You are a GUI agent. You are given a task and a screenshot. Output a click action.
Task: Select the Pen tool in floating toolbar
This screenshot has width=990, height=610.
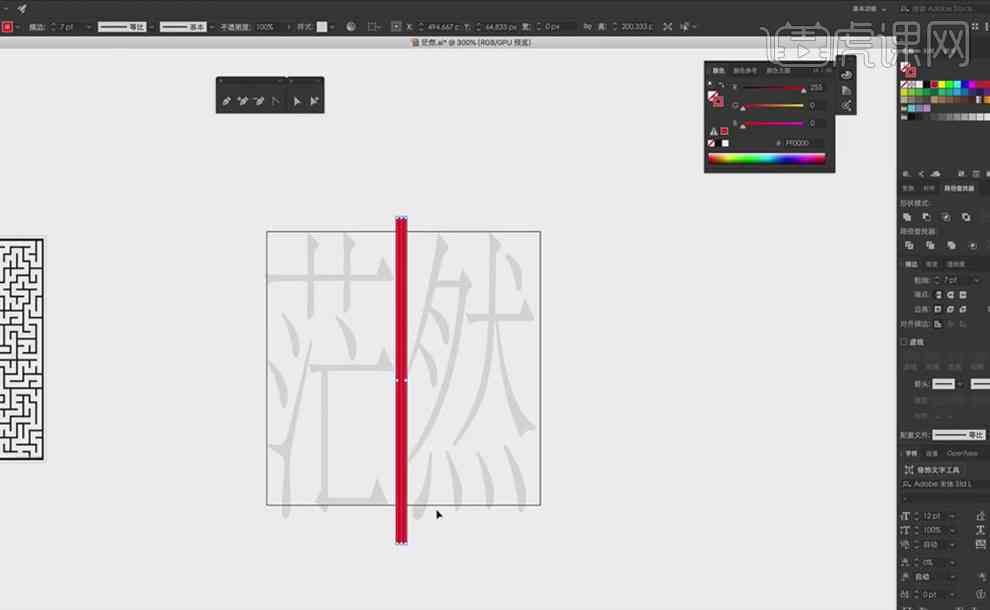(226, 101)
